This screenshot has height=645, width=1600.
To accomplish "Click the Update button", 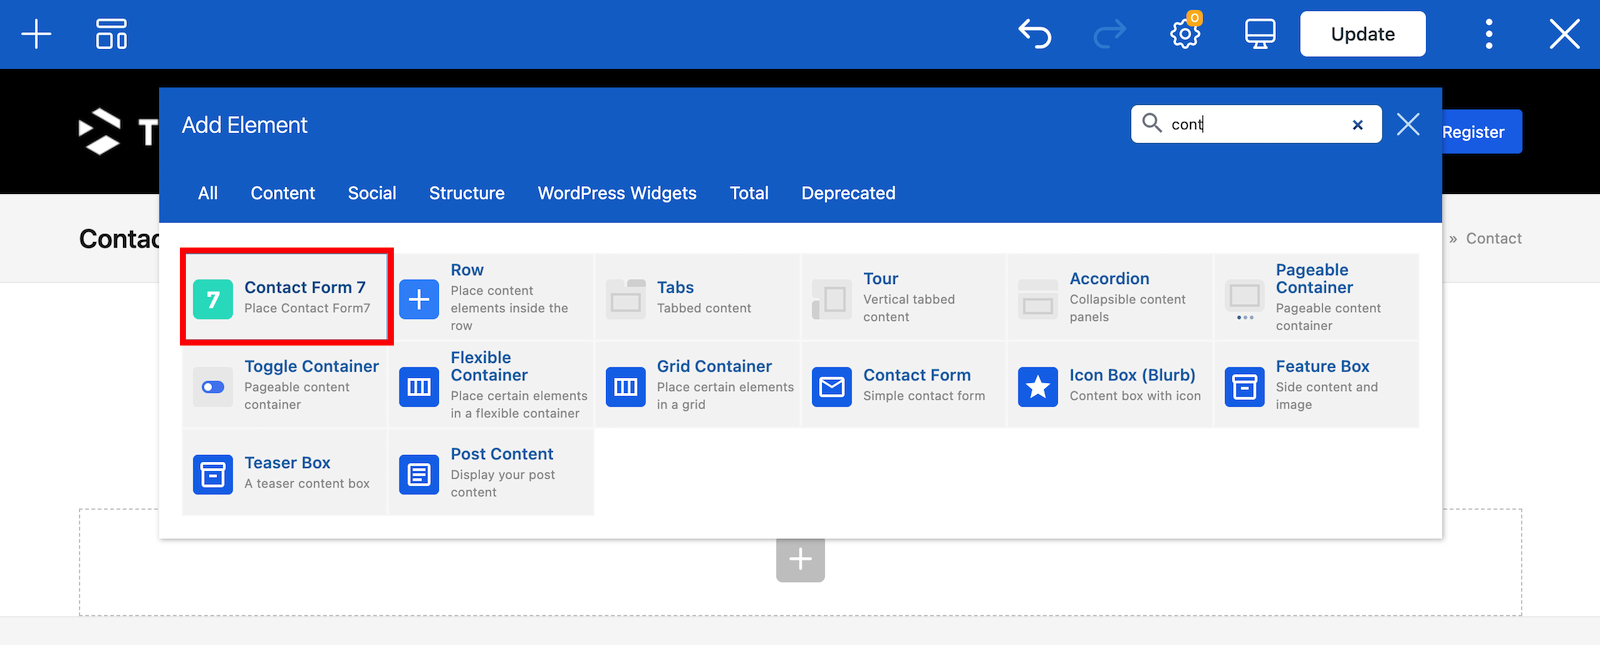I will point(1363,34).
